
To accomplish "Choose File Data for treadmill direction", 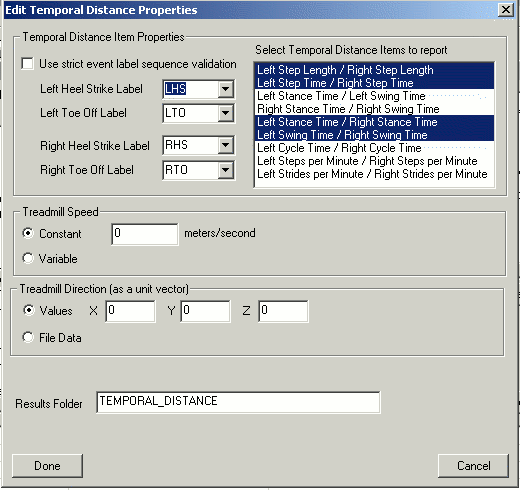I will pyautogui.click(x=28, y=337).
